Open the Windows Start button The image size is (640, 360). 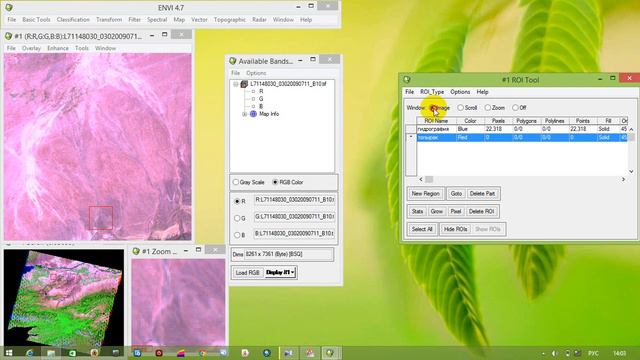coord(9,353)
